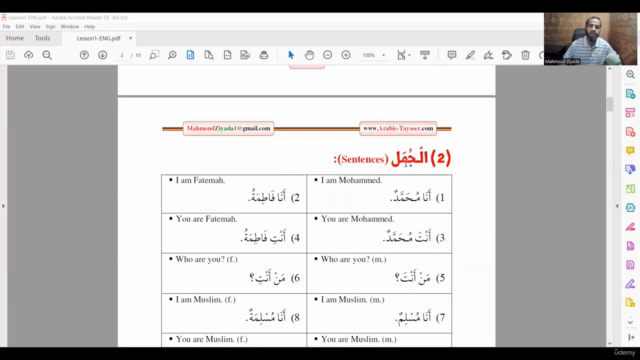Open the Edit menu

point(20,27)
